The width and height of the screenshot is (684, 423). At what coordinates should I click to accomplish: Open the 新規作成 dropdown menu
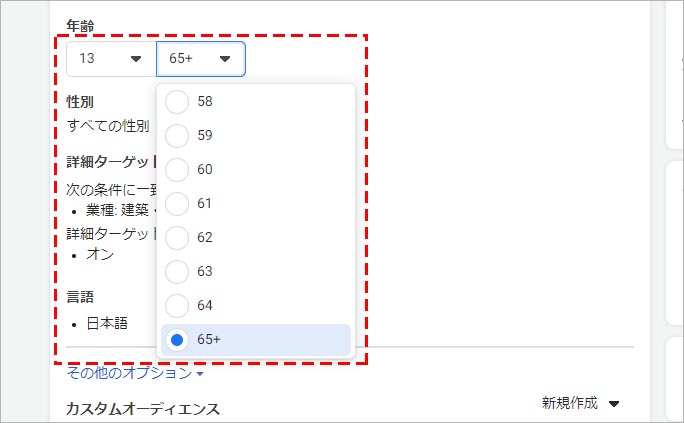[x=580, y=403]
